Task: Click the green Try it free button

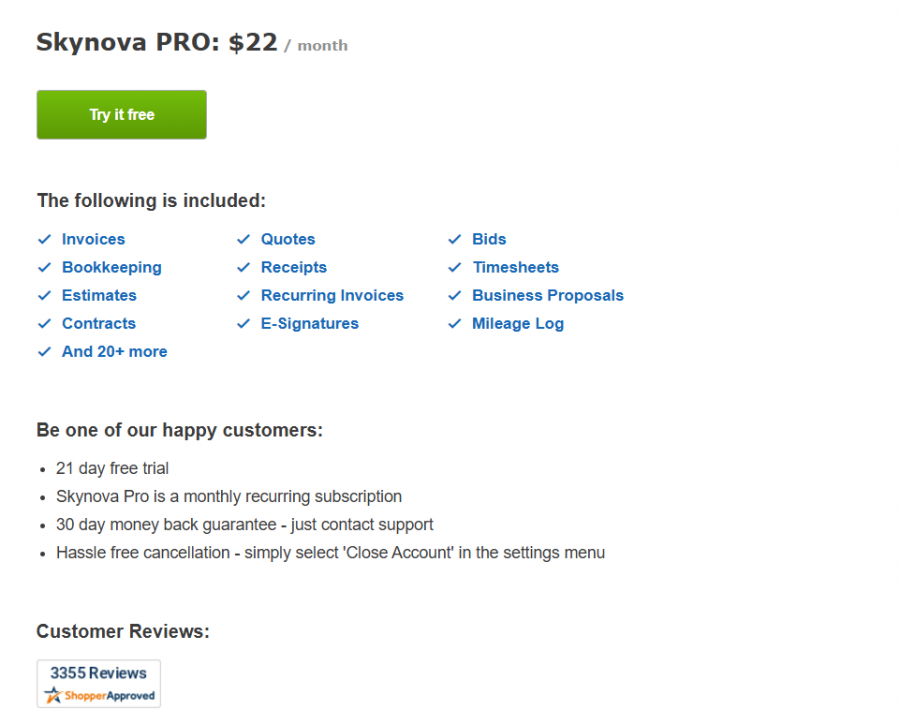Action: click(x=121, y=115)
